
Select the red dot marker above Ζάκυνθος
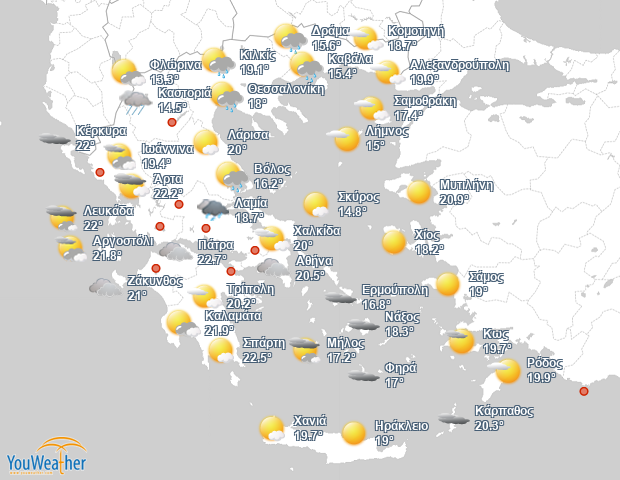(156, 268)
